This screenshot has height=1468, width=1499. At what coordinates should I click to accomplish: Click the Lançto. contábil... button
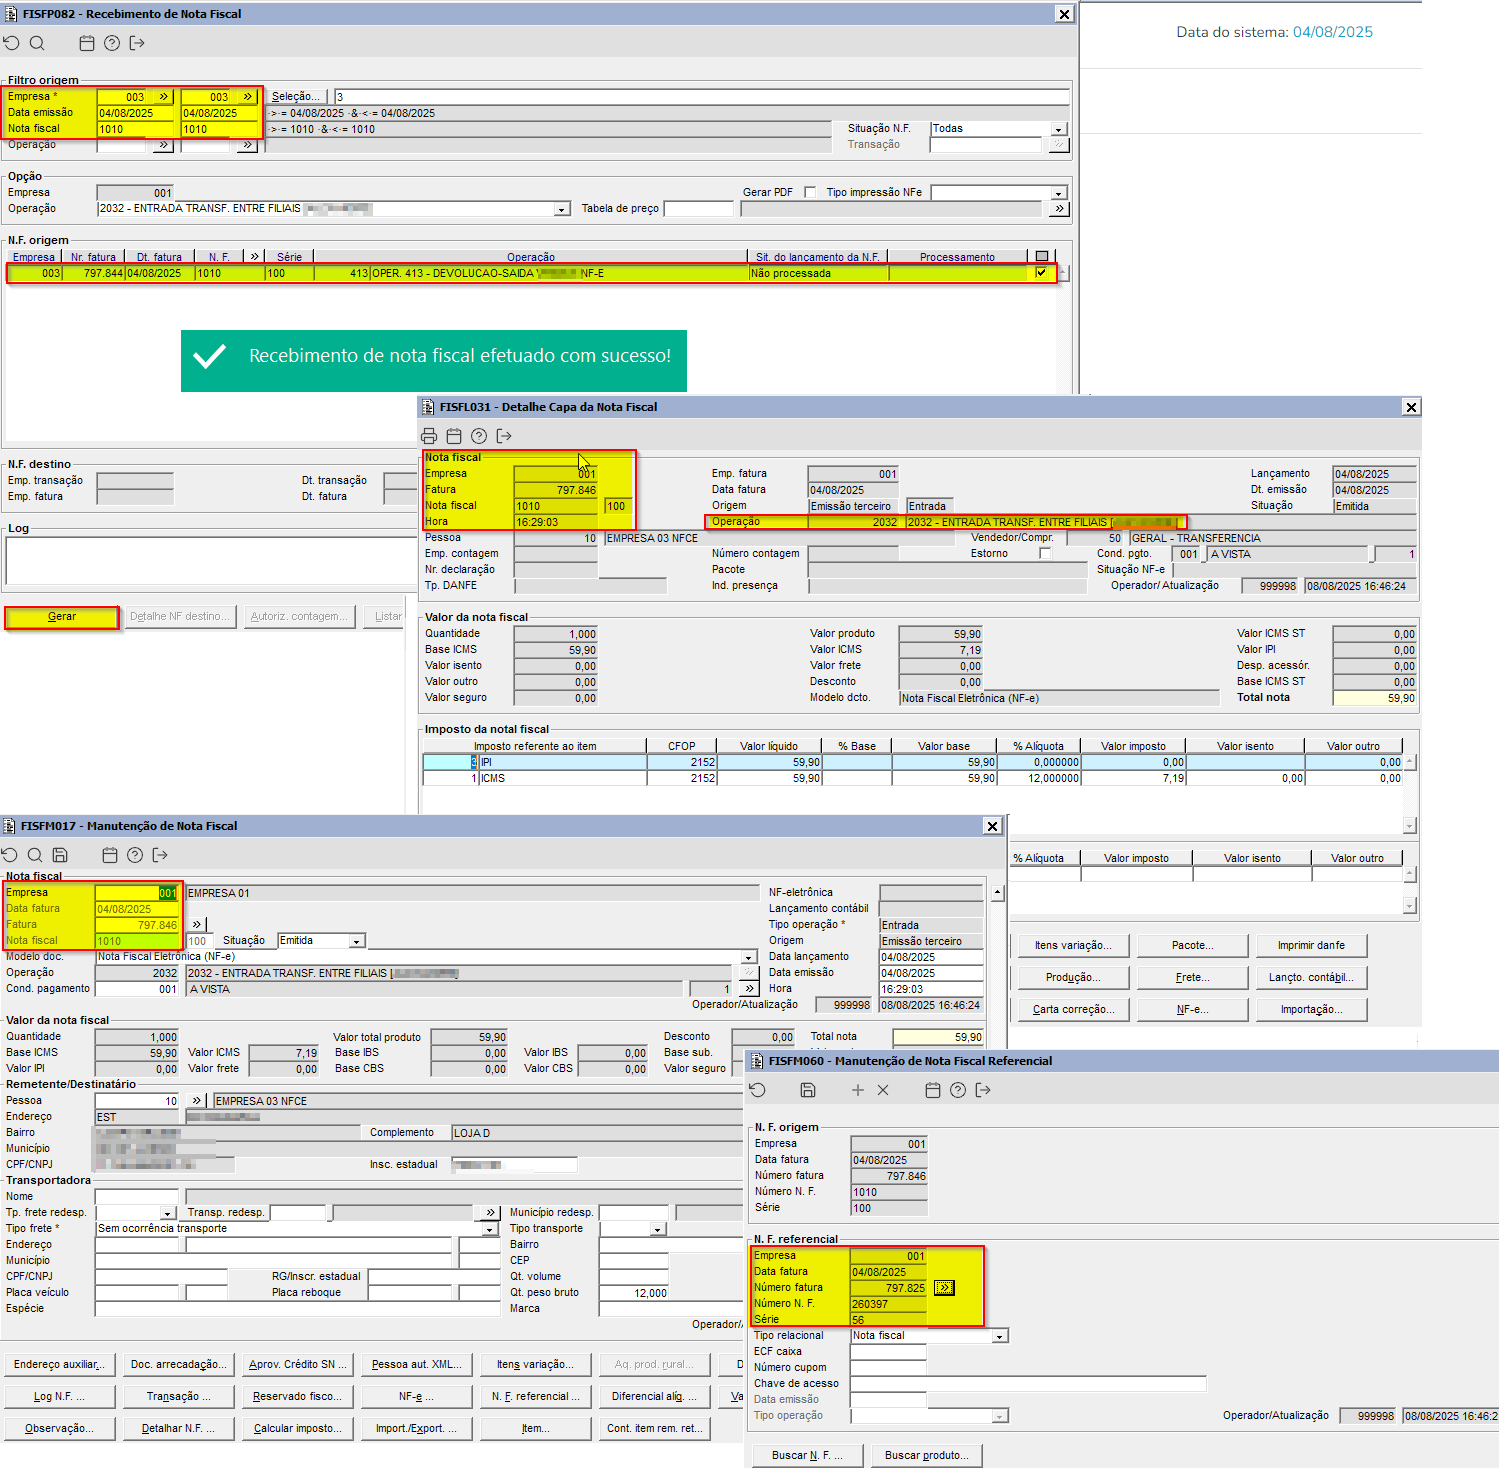(x=1311, y=978)
